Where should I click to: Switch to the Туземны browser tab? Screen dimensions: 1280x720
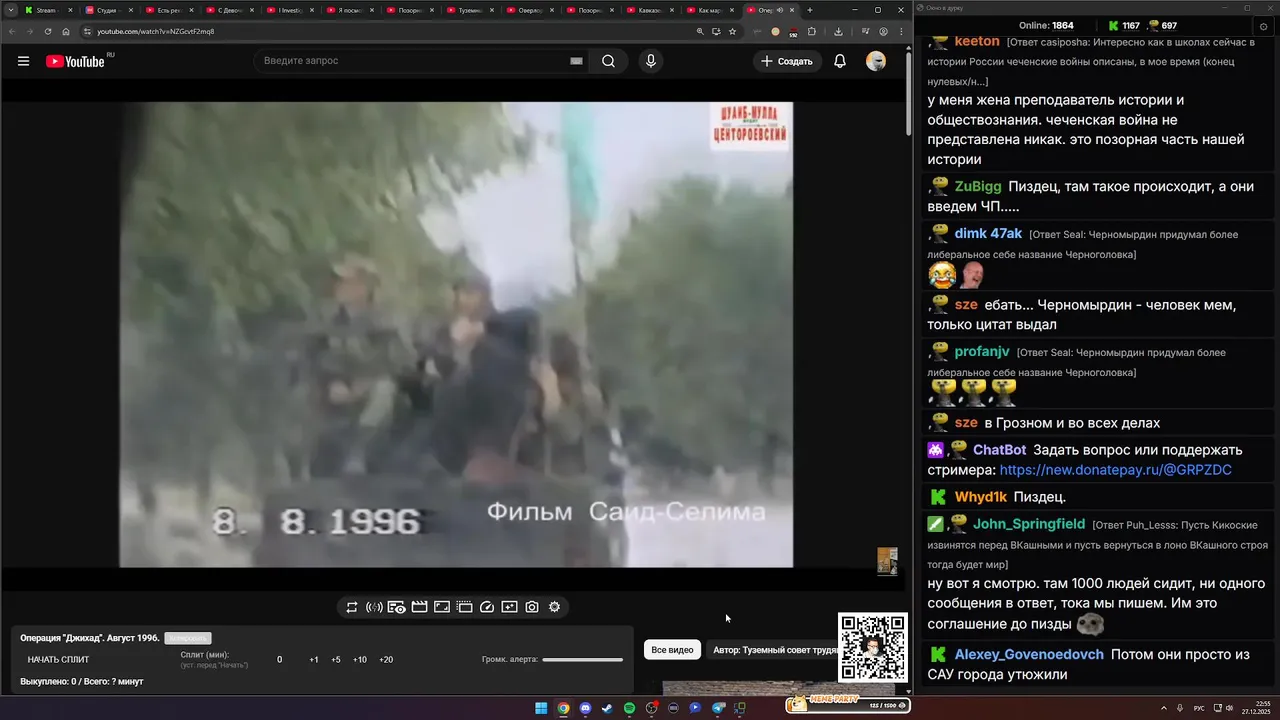pos(468,10)
